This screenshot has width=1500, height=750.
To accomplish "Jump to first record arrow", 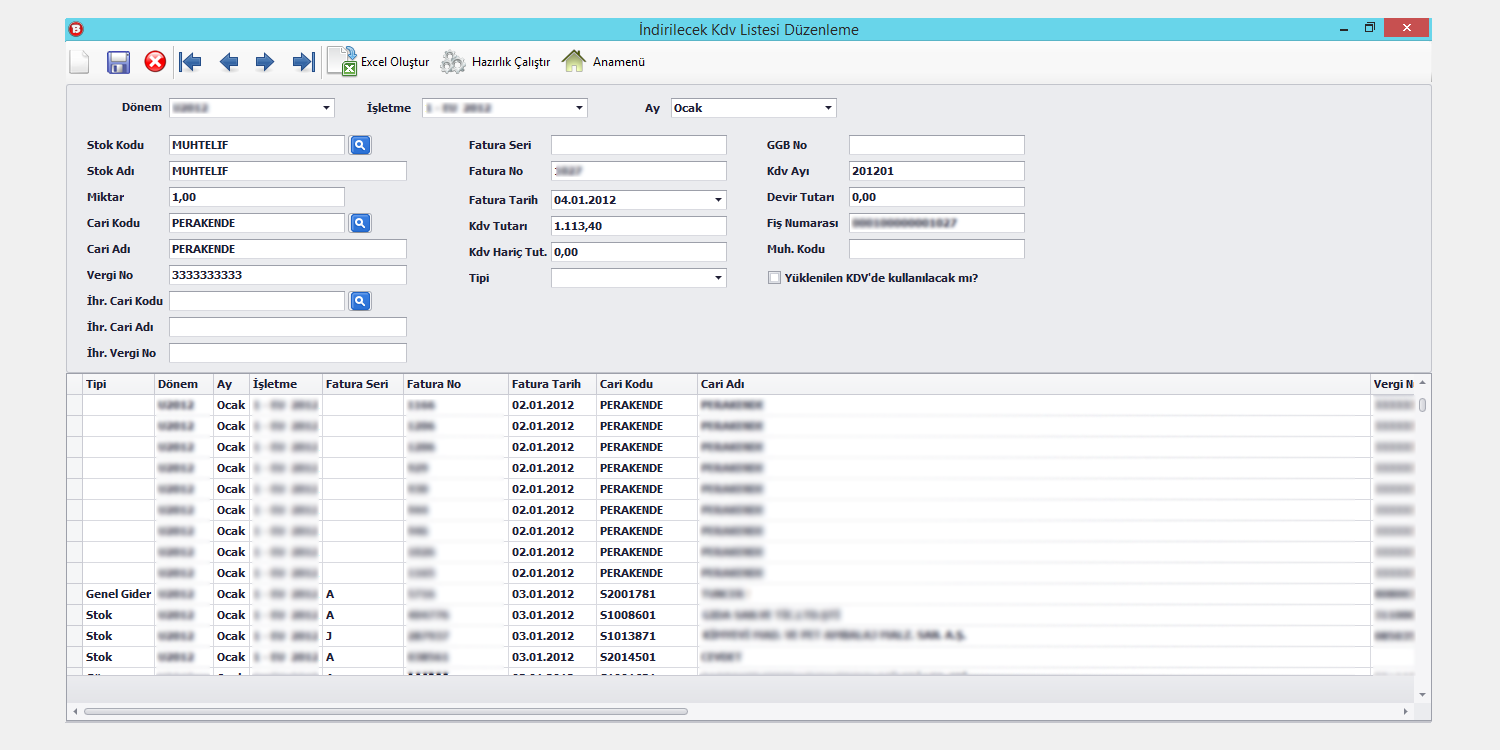I will [190, 62].
